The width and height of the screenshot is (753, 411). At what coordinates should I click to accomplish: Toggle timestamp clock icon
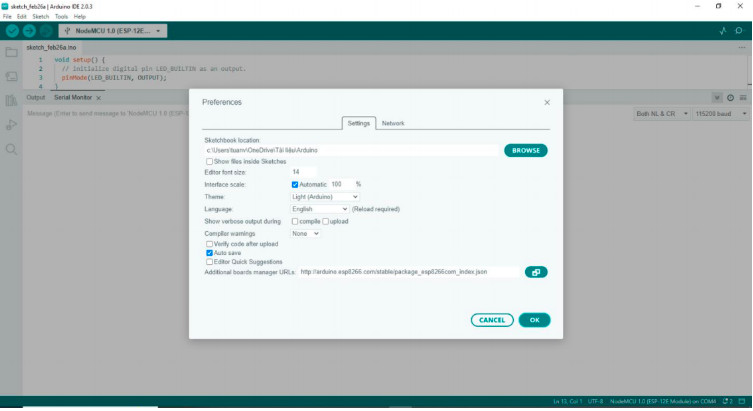730,97
